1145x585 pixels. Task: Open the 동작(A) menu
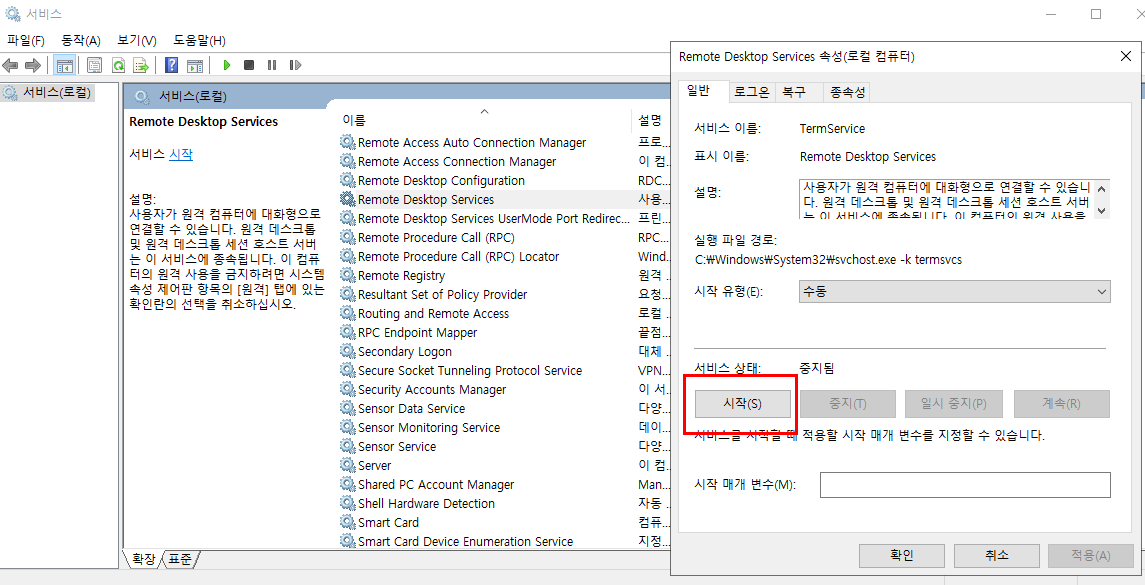tap(81, 40)
